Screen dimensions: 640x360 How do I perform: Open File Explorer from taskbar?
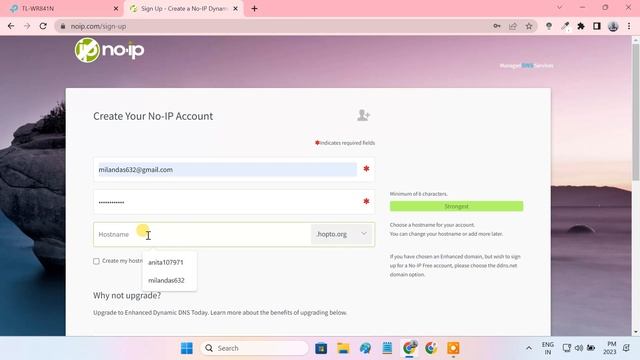(343, 348)
